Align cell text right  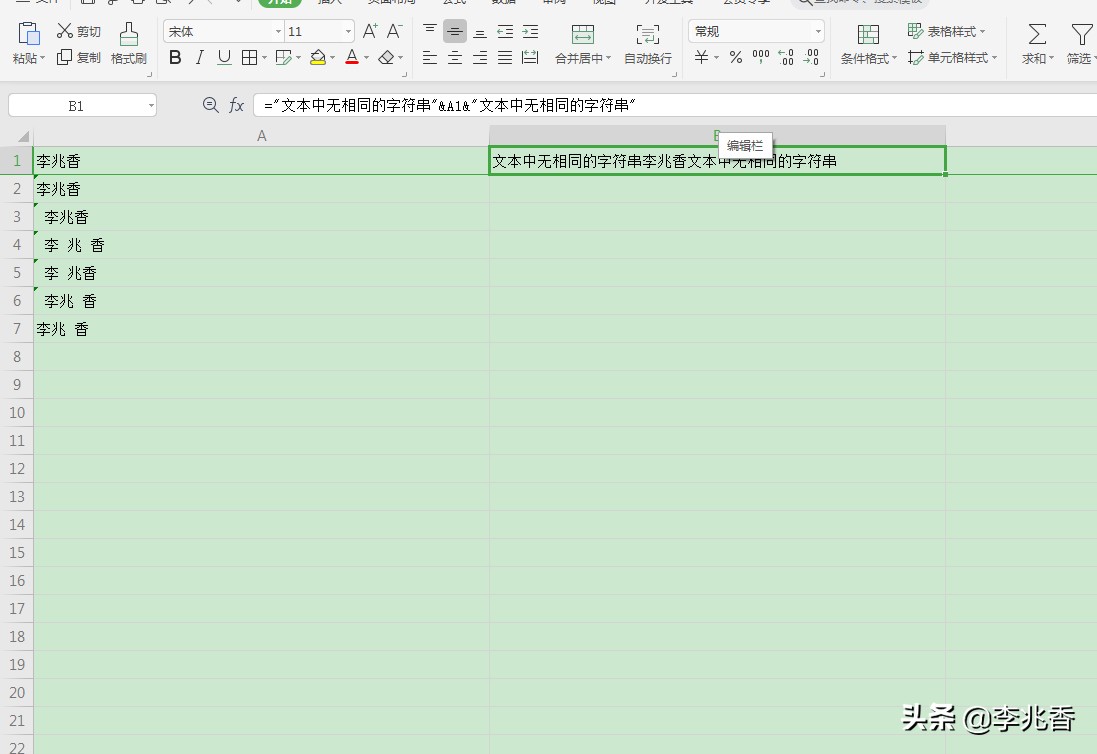pyautogui.click(x=480, y=57)
